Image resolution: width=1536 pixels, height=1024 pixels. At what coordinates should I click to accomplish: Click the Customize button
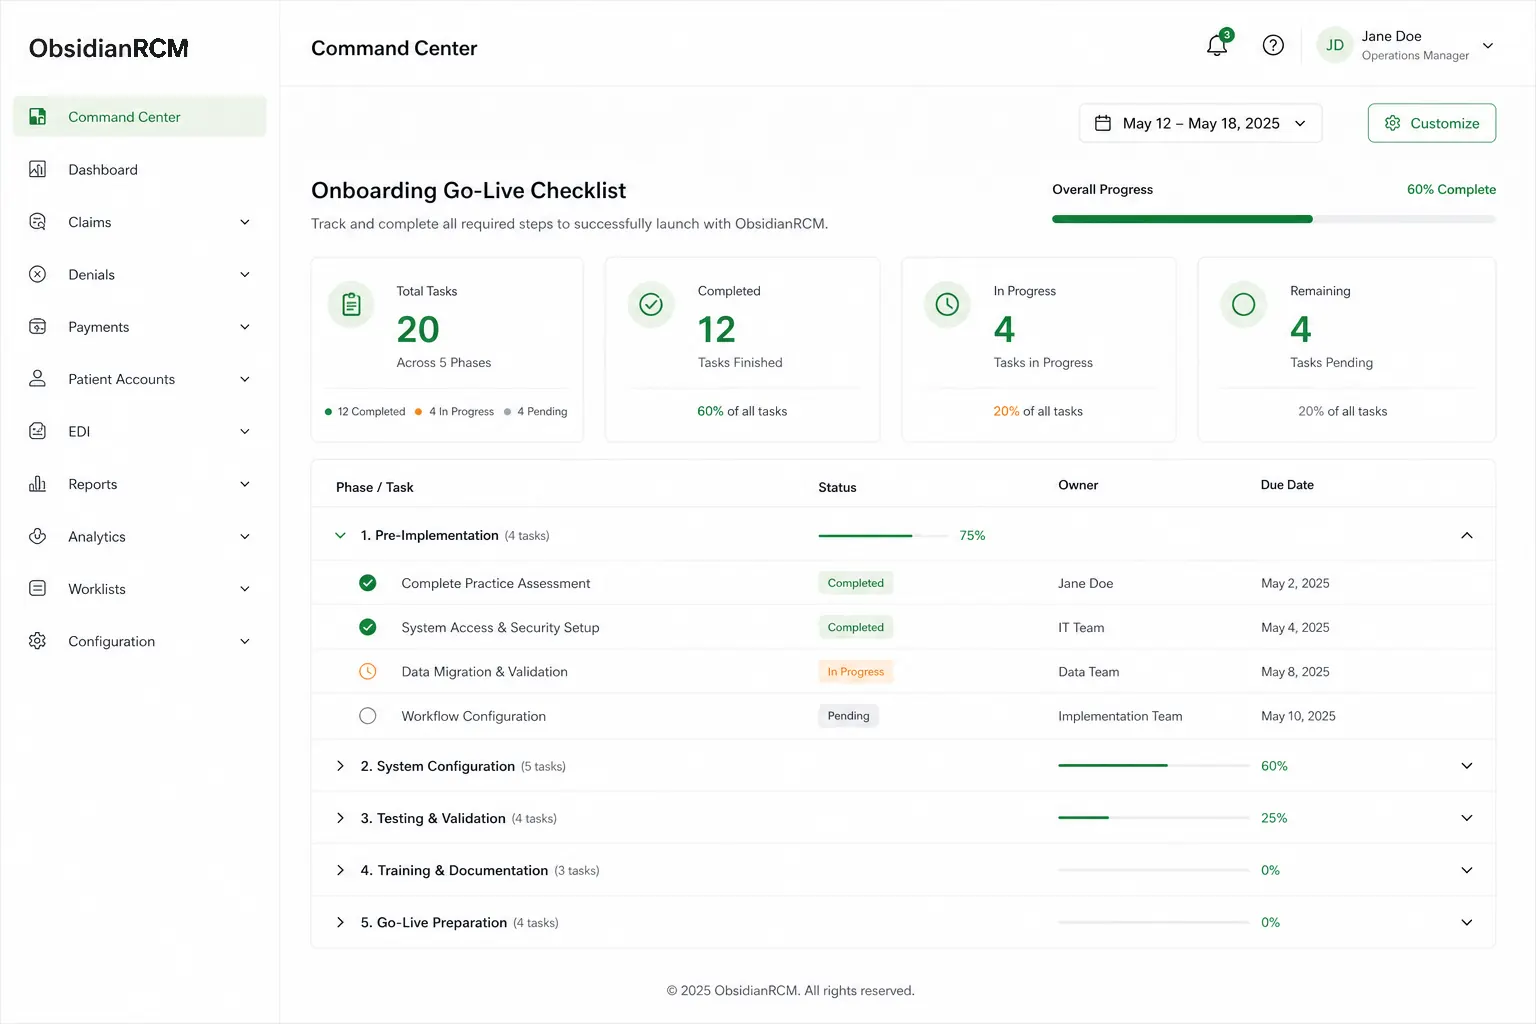[1432, 123]
